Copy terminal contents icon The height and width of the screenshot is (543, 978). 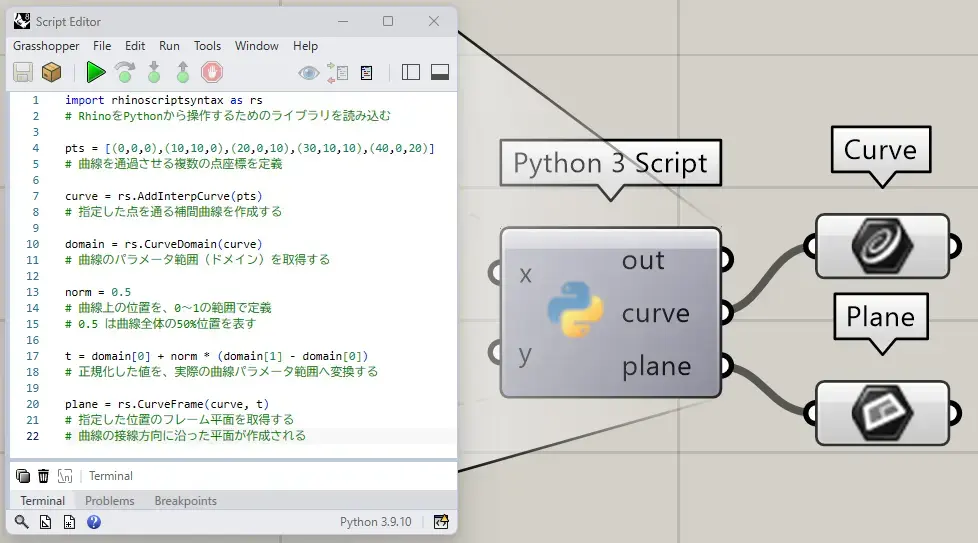(23, 476)
